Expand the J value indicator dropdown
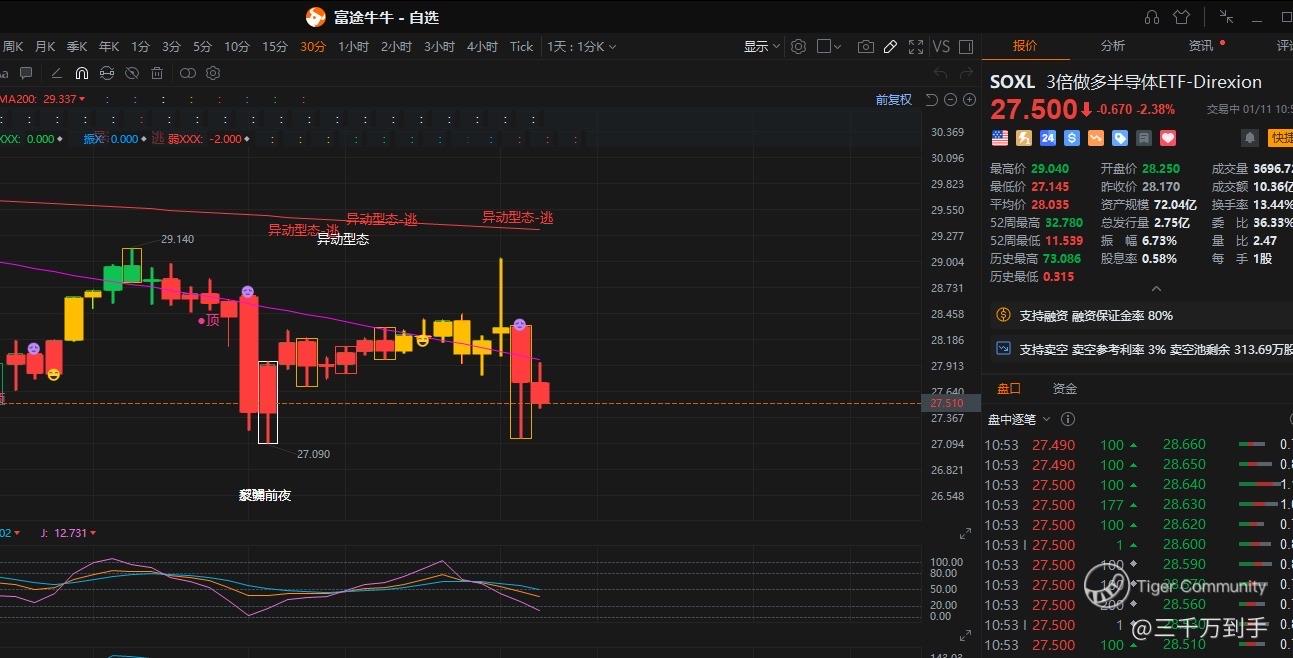This screenshot has height=658, width=1293. [x=93, y=533]
